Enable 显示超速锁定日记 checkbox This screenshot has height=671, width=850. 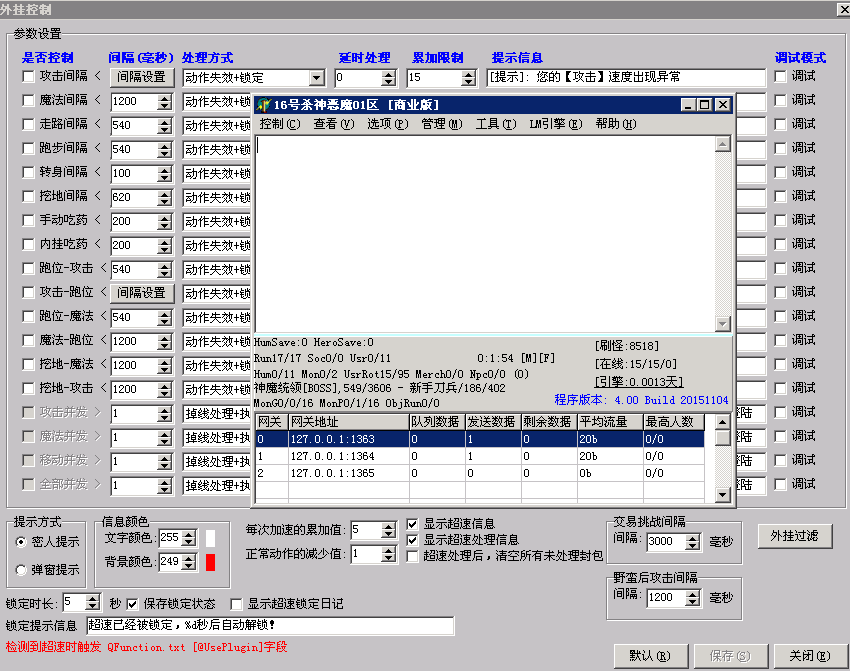pyautogui.click(x=236, y=604)
